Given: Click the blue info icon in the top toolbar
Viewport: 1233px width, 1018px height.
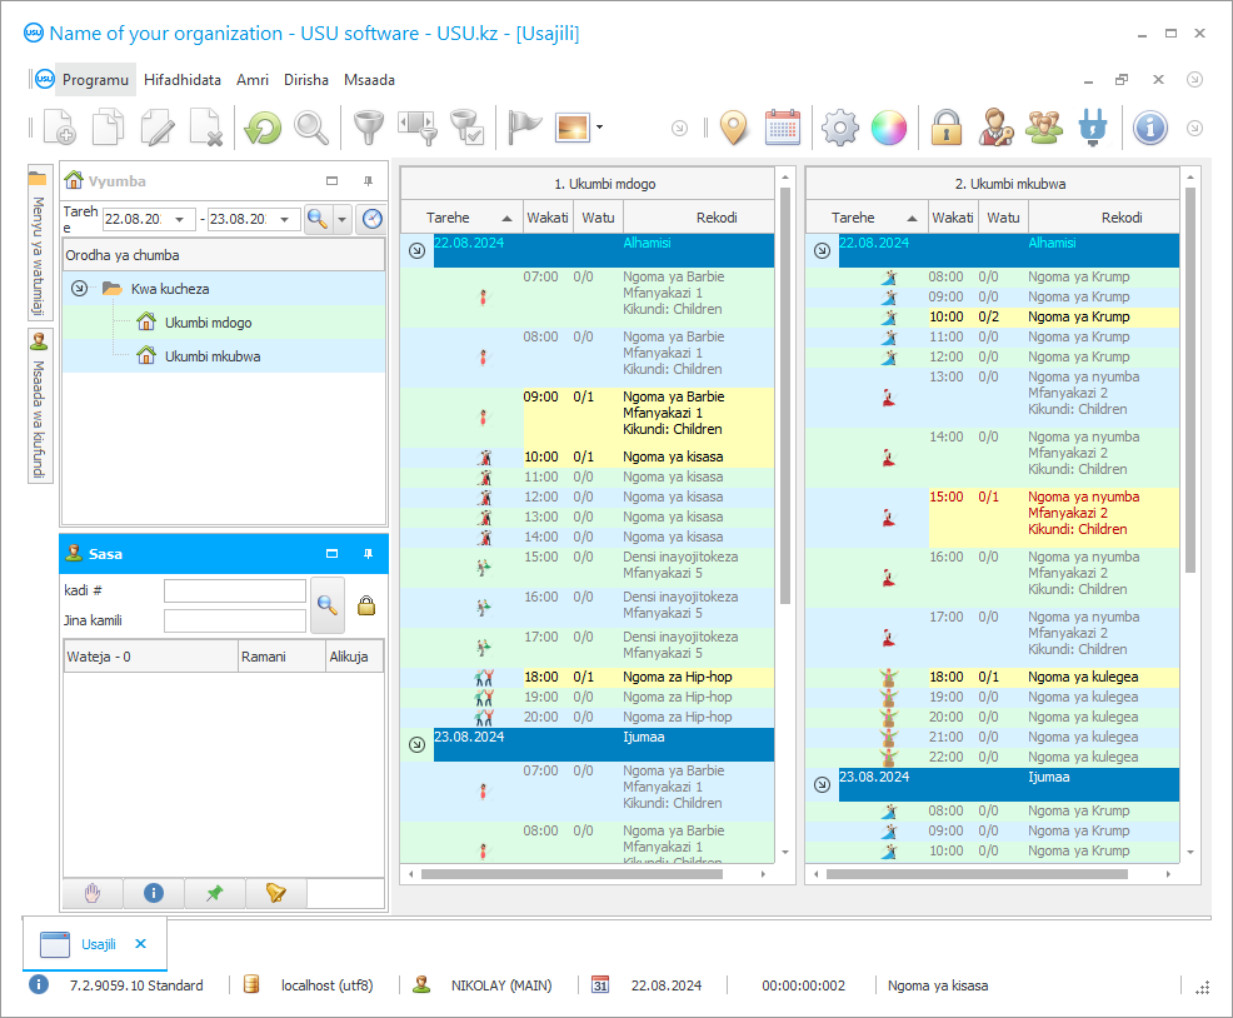Looking at the screenshot, I should coord(1150,128).
